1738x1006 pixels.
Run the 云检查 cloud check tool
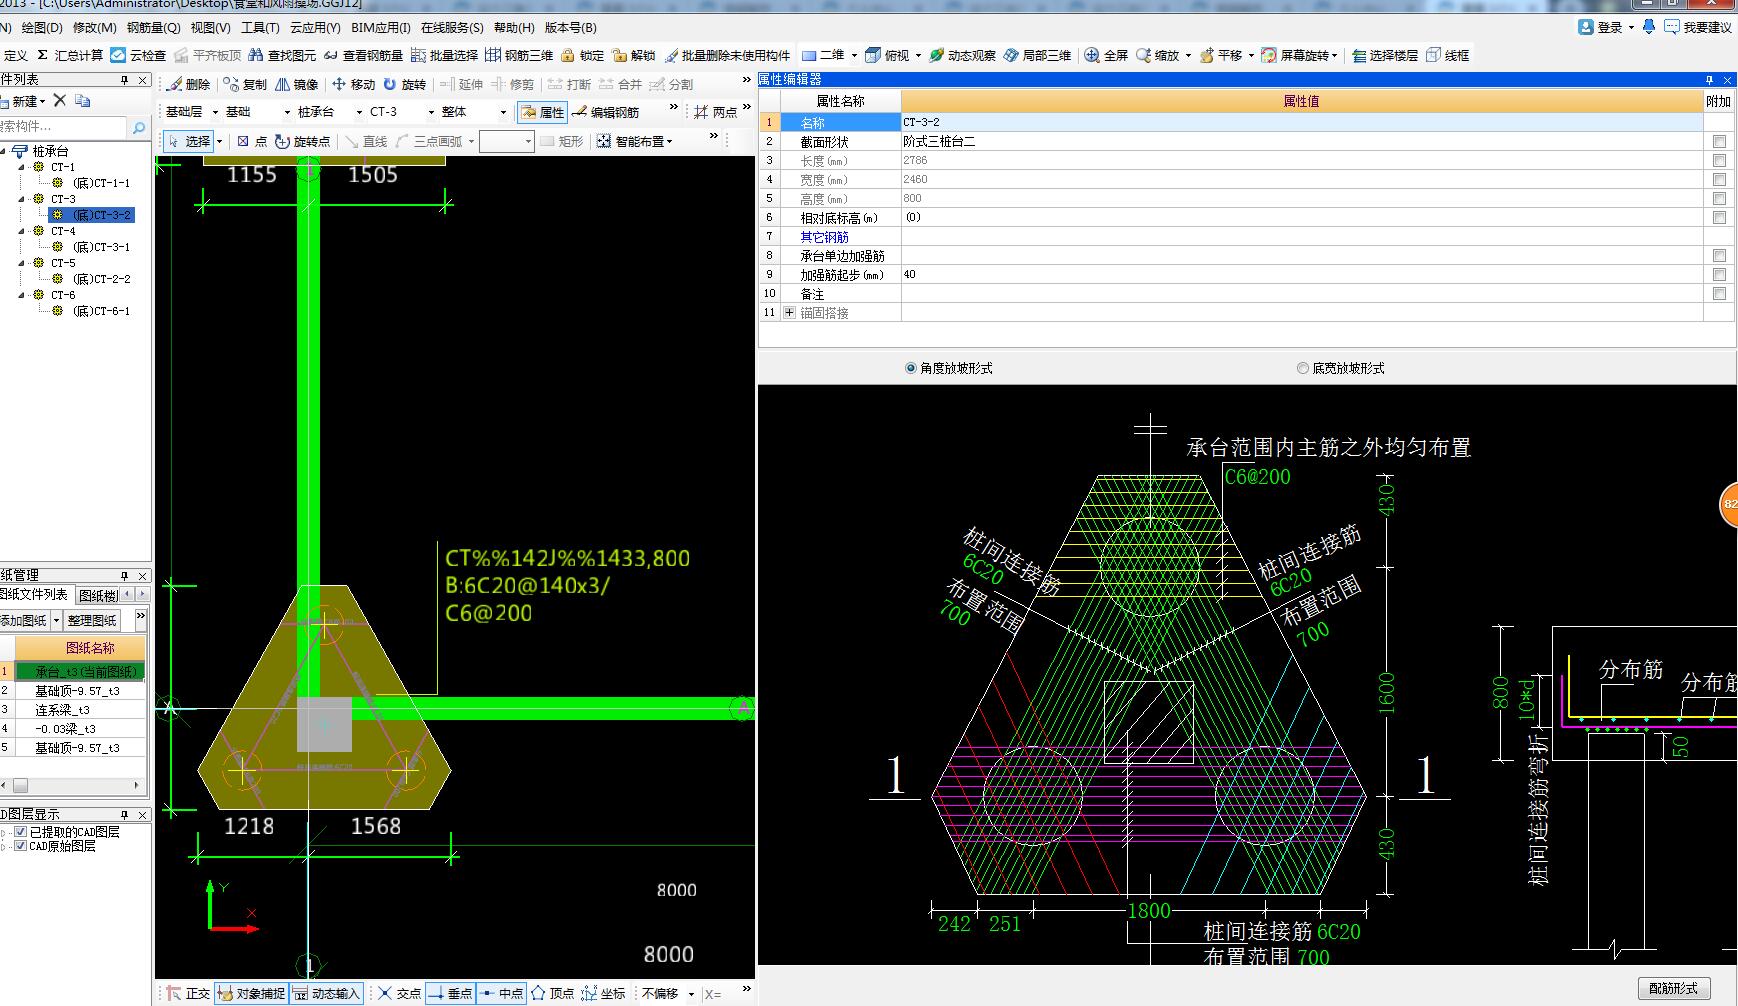pyautogui.click(x=138, y=55)
